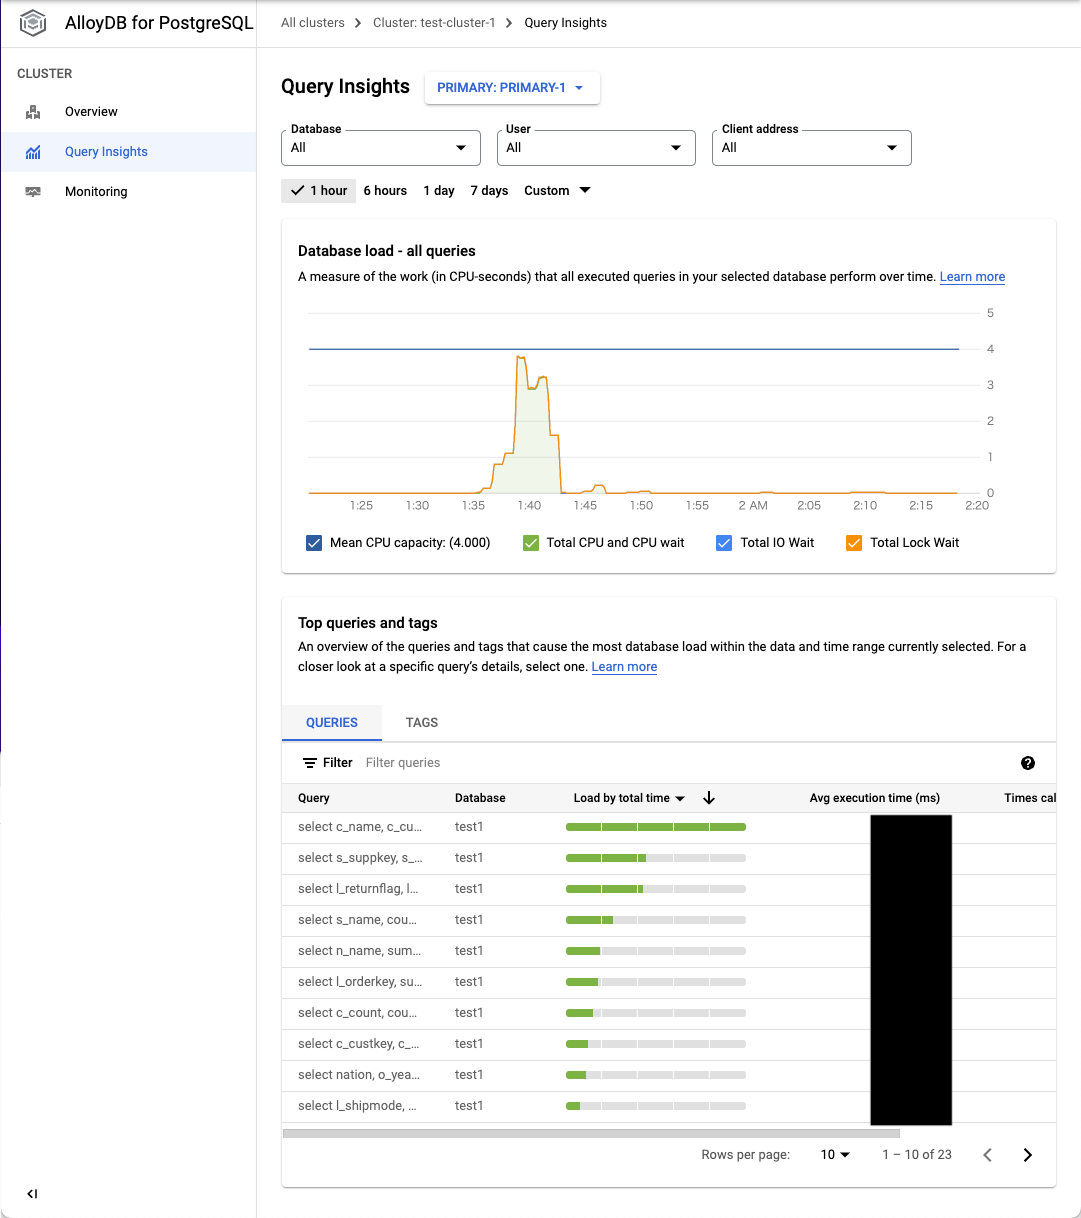Viewport: 1081px width, 1218px height.
Task: Go to the previous page of queries
Action: tap(987, 1155)
